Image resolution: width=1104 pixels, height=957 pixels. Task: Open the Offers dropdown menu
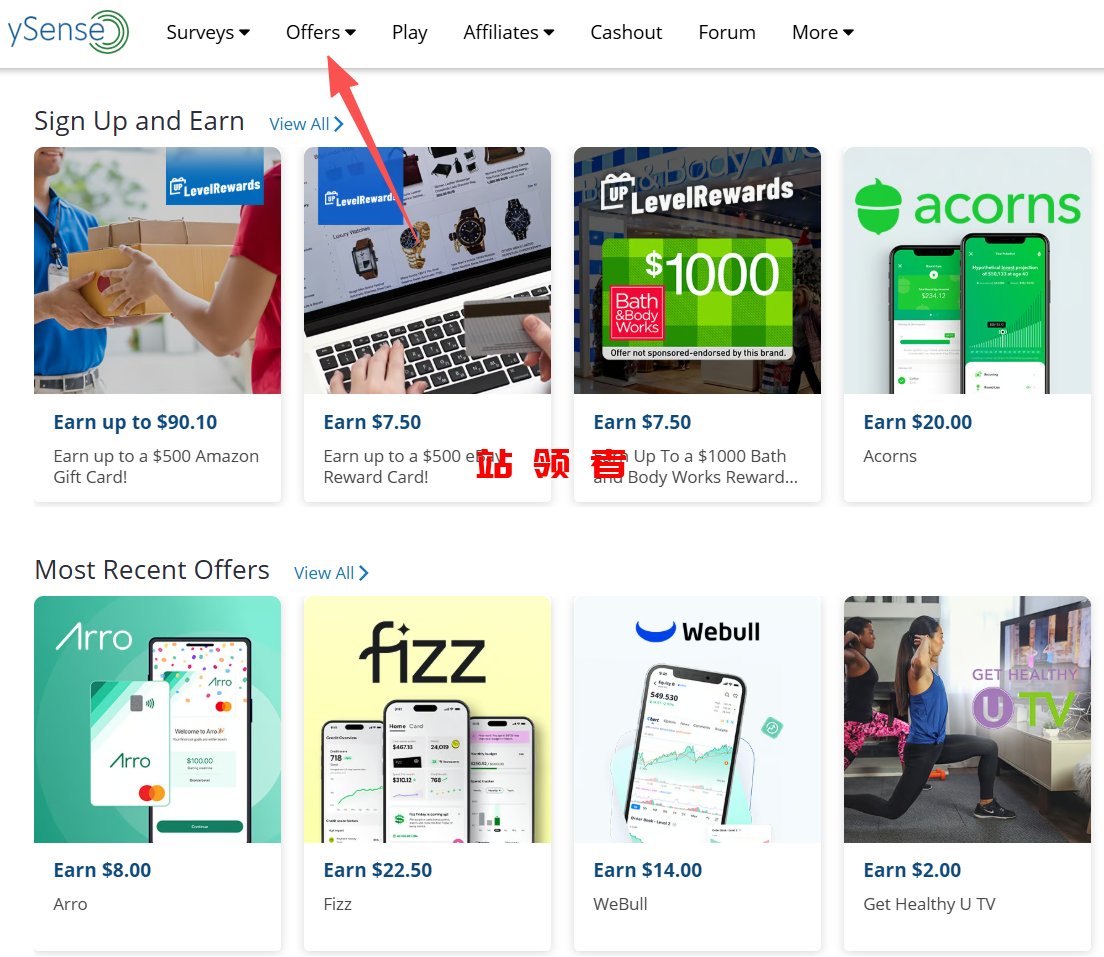(x=320, y=32)
